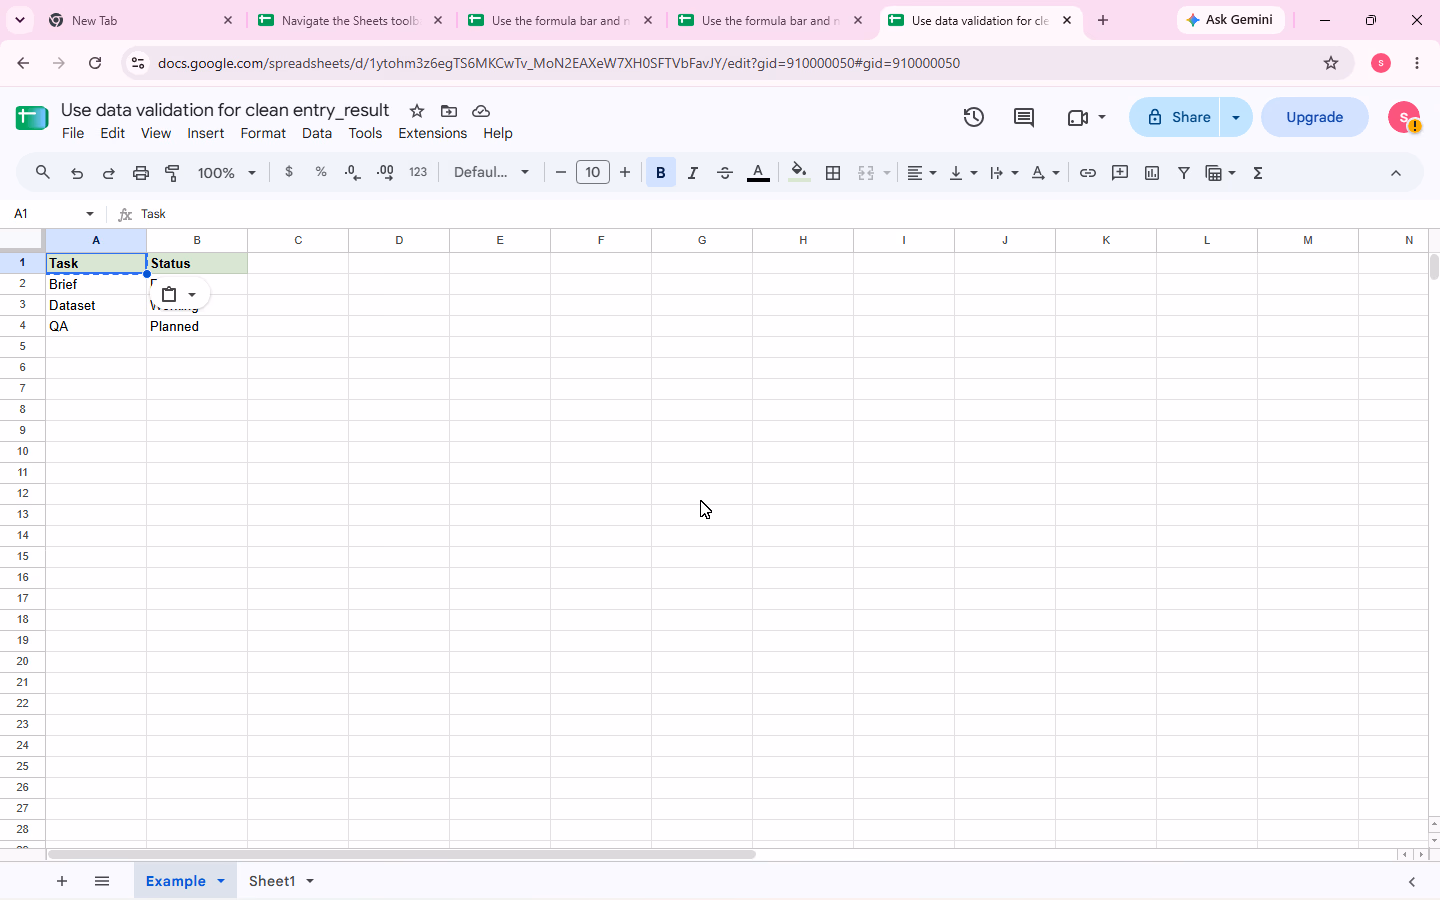Open the comments panel icon
This screenshot has height=900, width=1440.
pos(1024,117)
